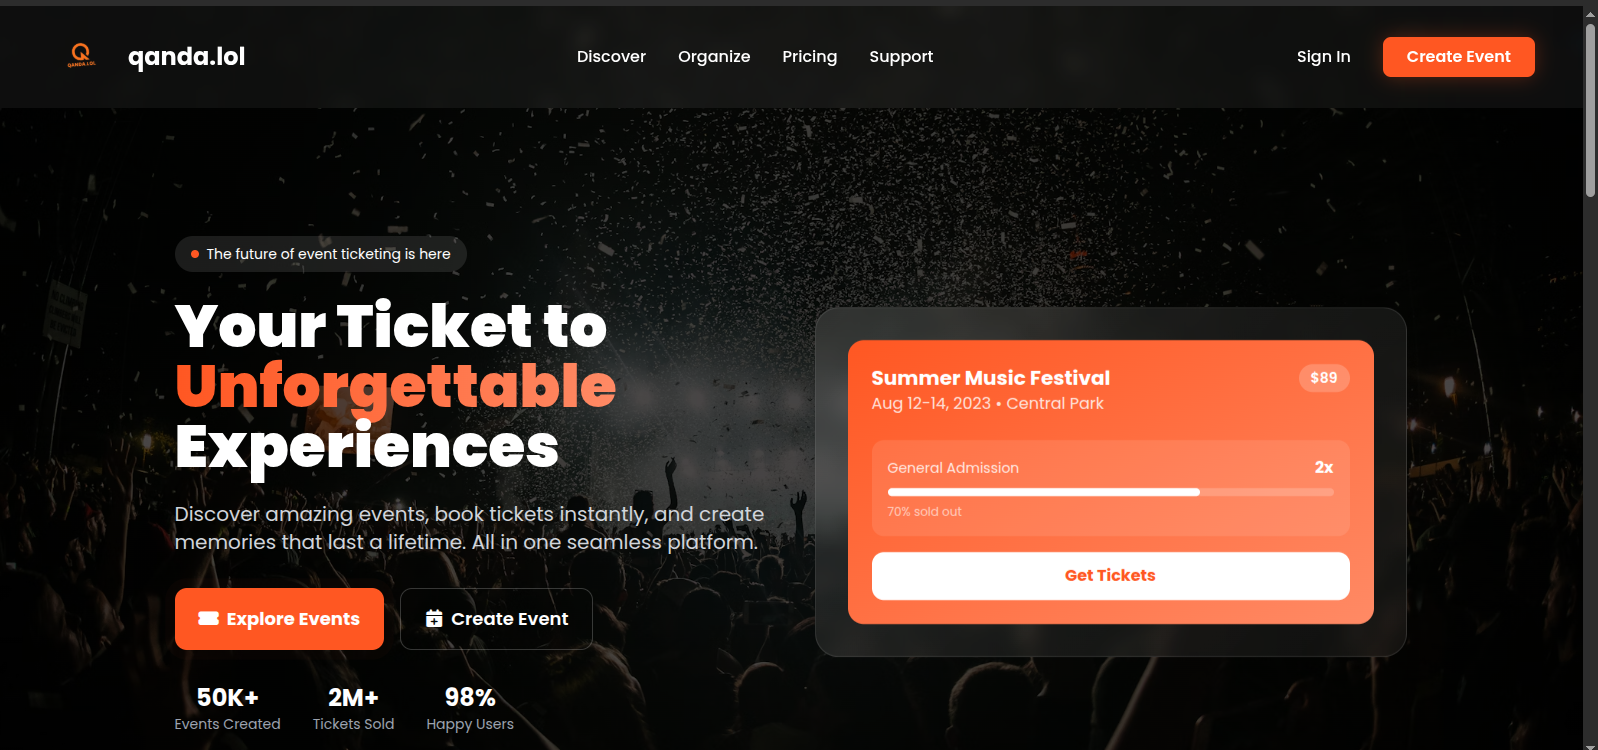Open the Pricing page from navigation
This screenshot has width=1598, height=750.
809,57
